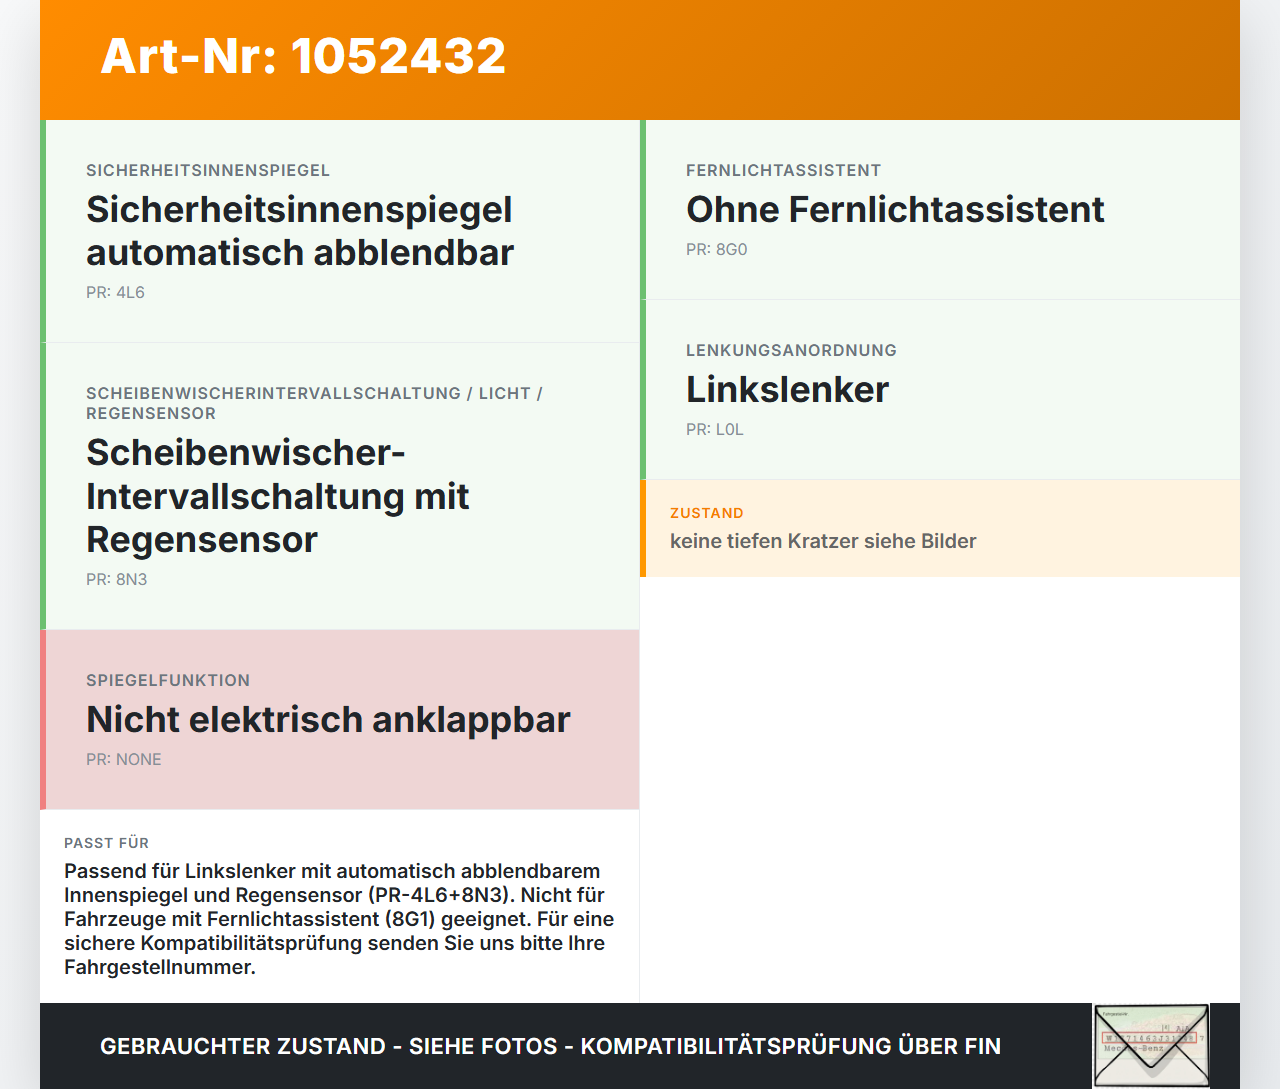
Task: Click 'Scheibenwischer-Intervallschaltung mit Regensensor' title
Action: point(278,496)
